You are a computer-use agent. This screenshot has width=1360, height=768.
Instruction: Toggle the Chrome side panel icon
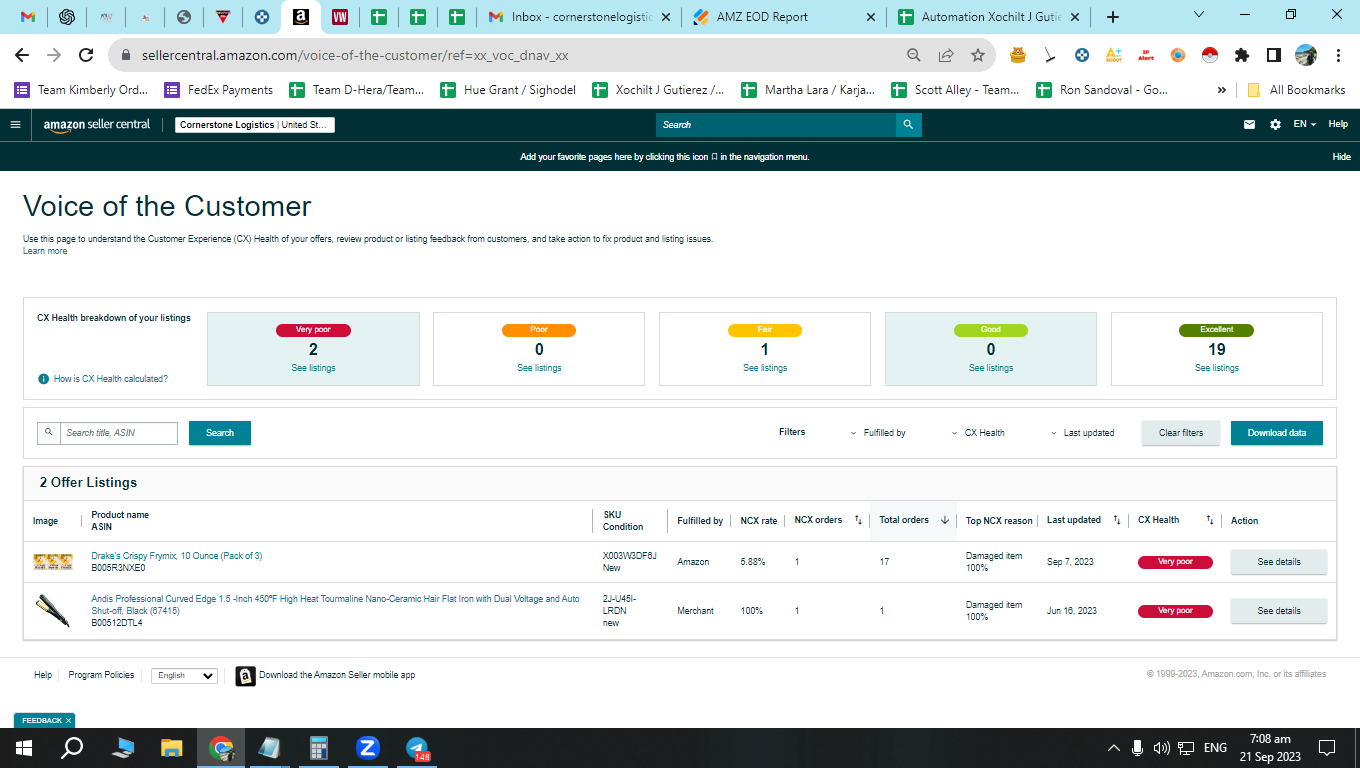(x=1274, y=56)
